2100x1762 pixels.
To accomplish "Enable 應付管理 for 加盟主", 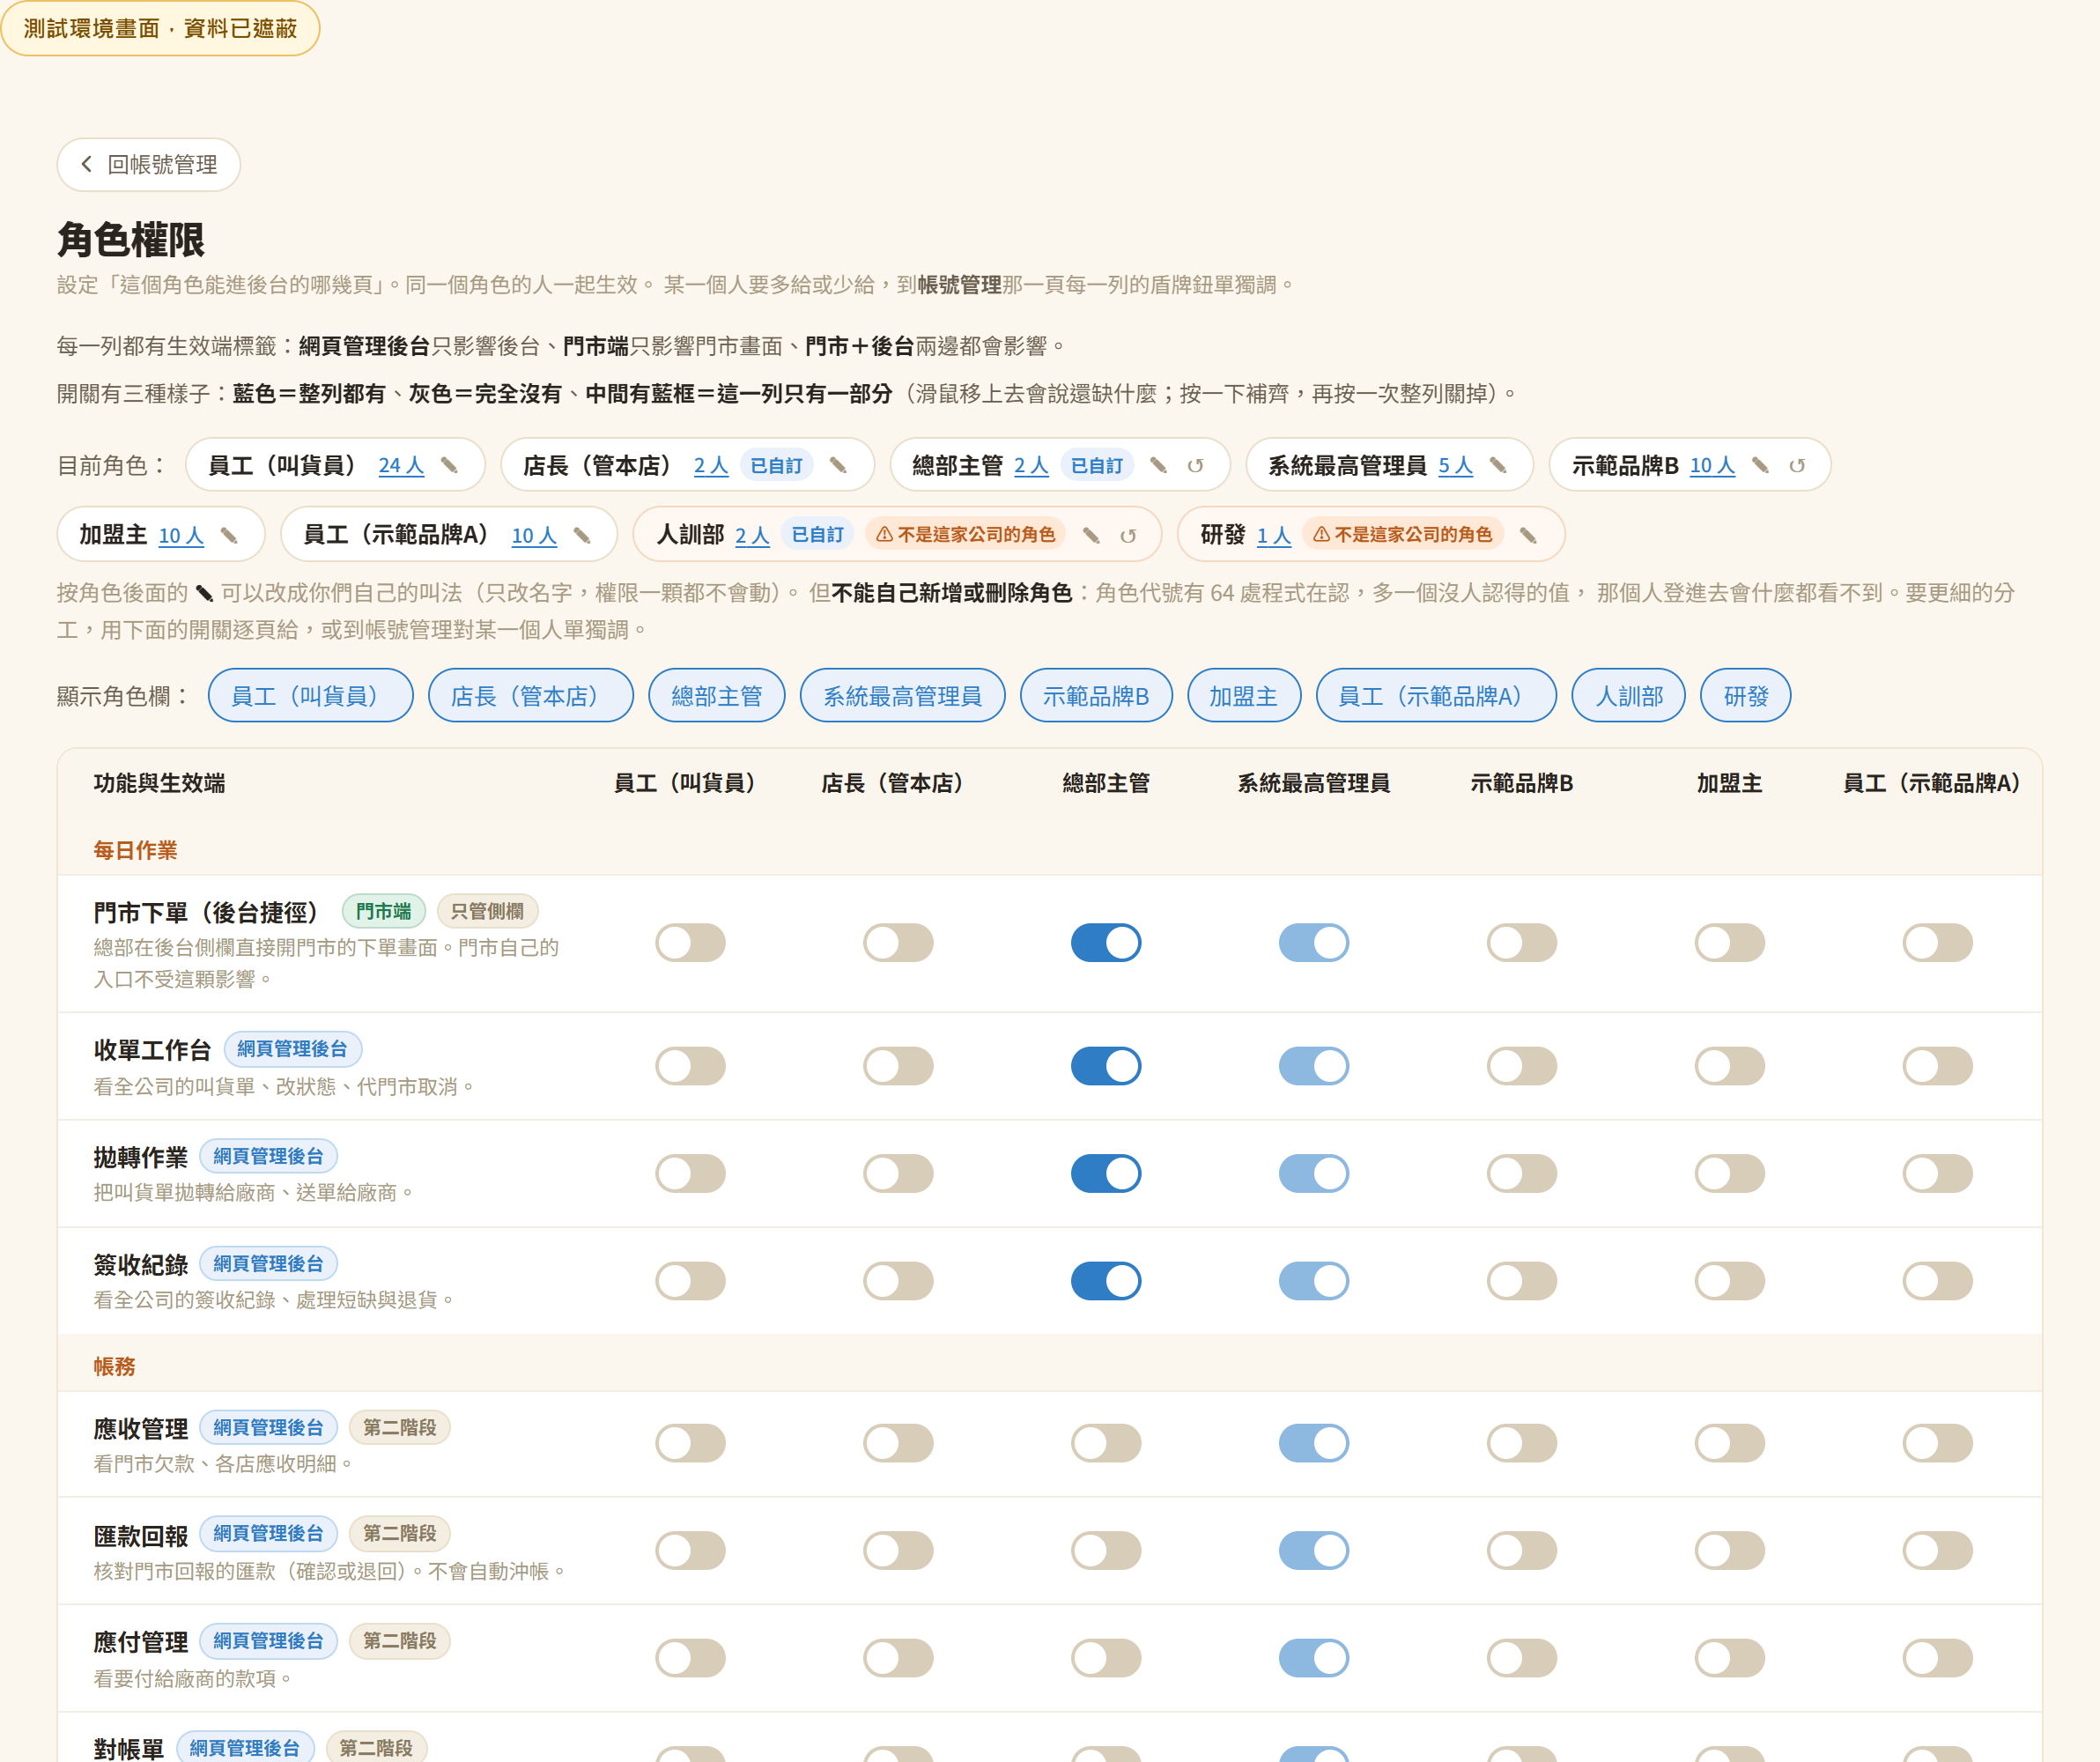I will (1730, 1658).
